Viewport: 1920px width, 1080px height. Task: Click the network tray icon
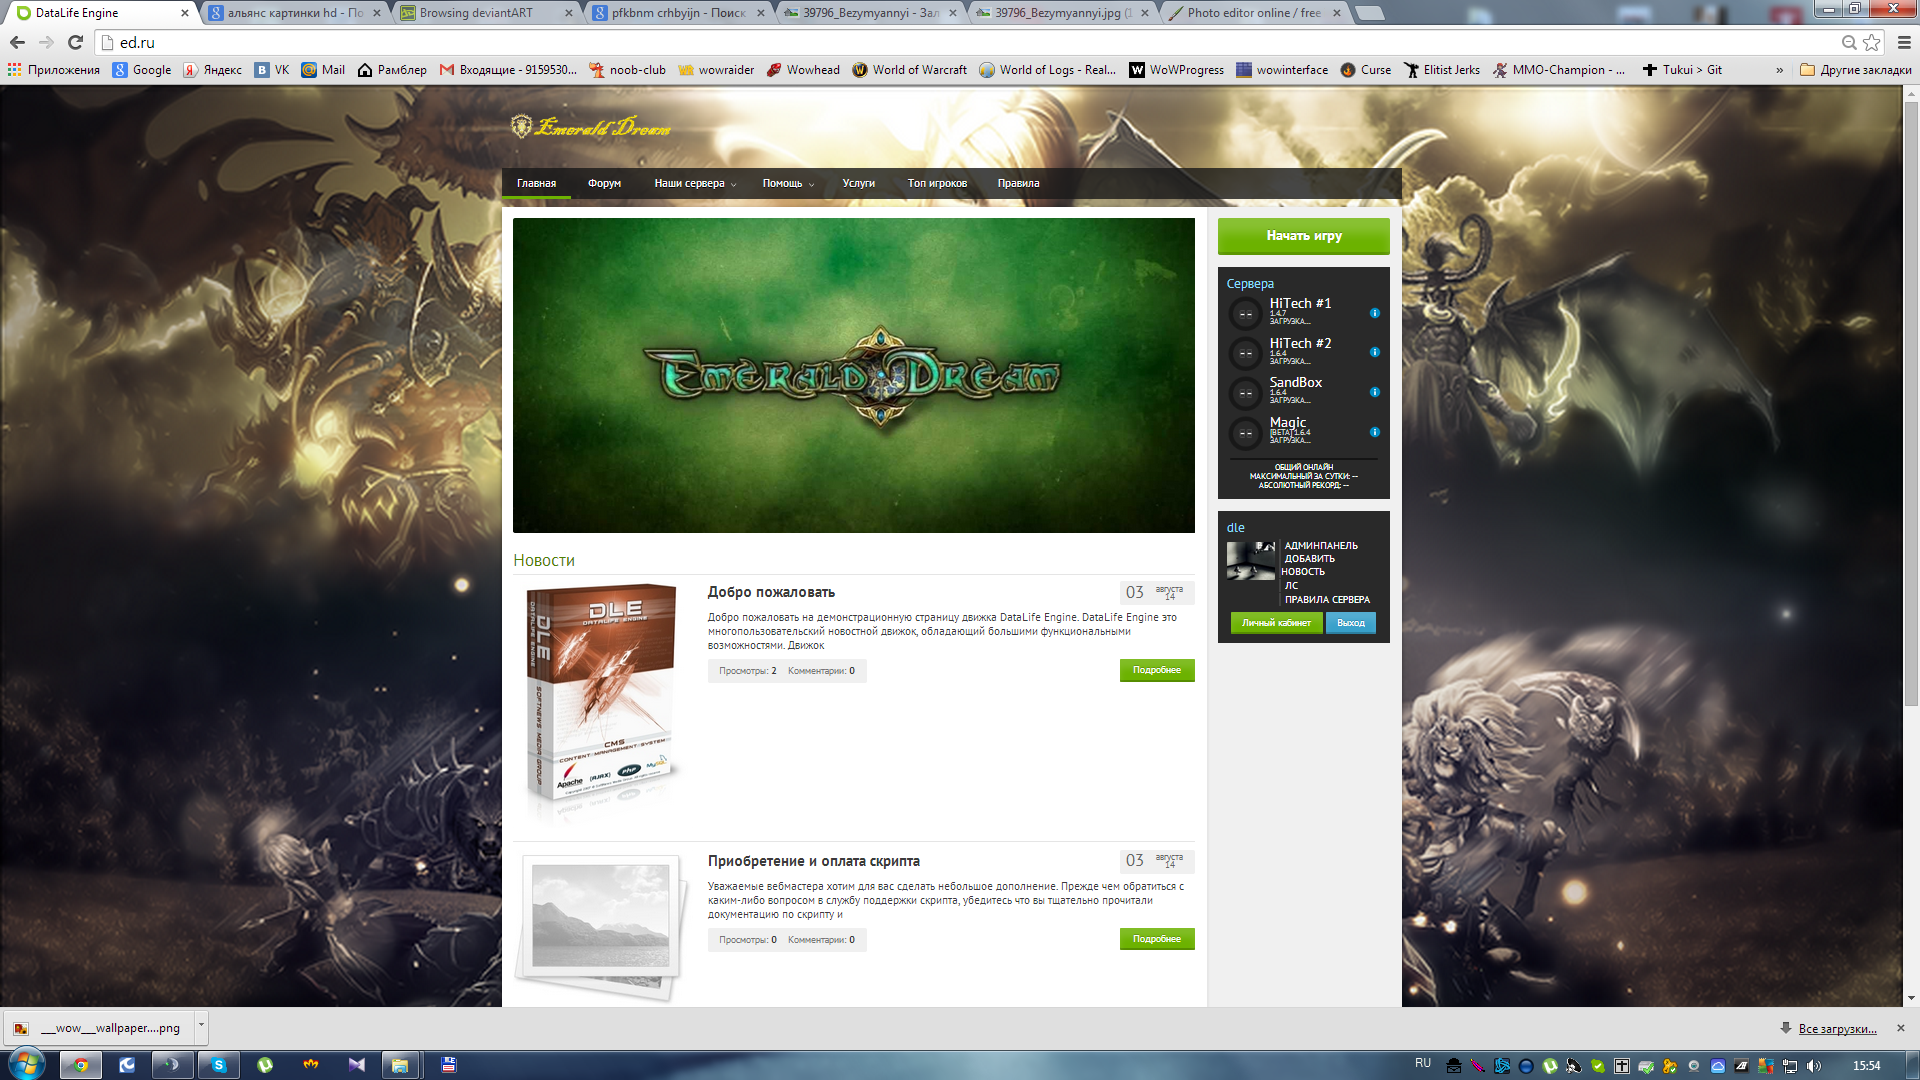(1790, 1066)
